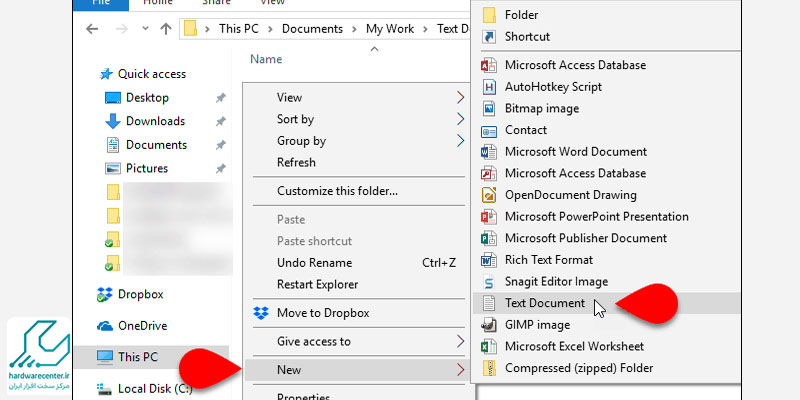Image resolution: width=800 pixels, height=400 pixels.
Task: Choose the Microsoft Excel Worksheet icon
Action: click(489, 347)
